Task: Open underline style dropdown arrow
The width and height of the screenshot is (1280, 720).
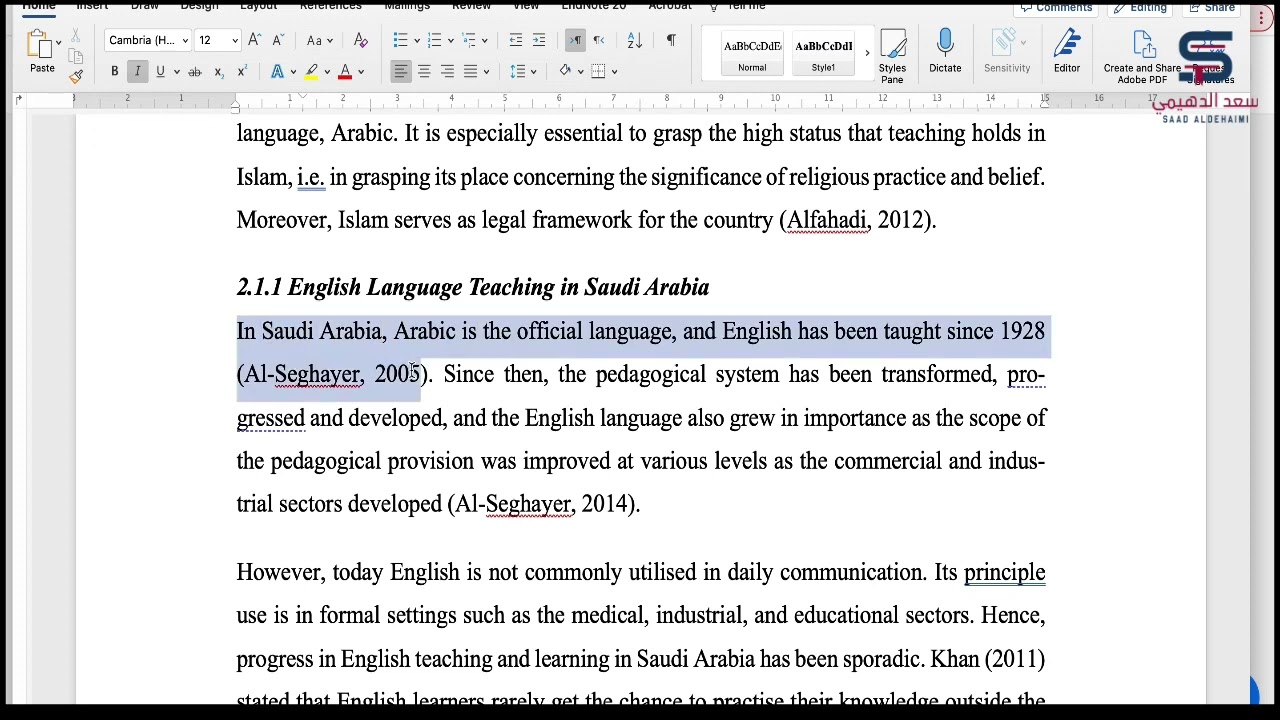Action: (176, 72)
